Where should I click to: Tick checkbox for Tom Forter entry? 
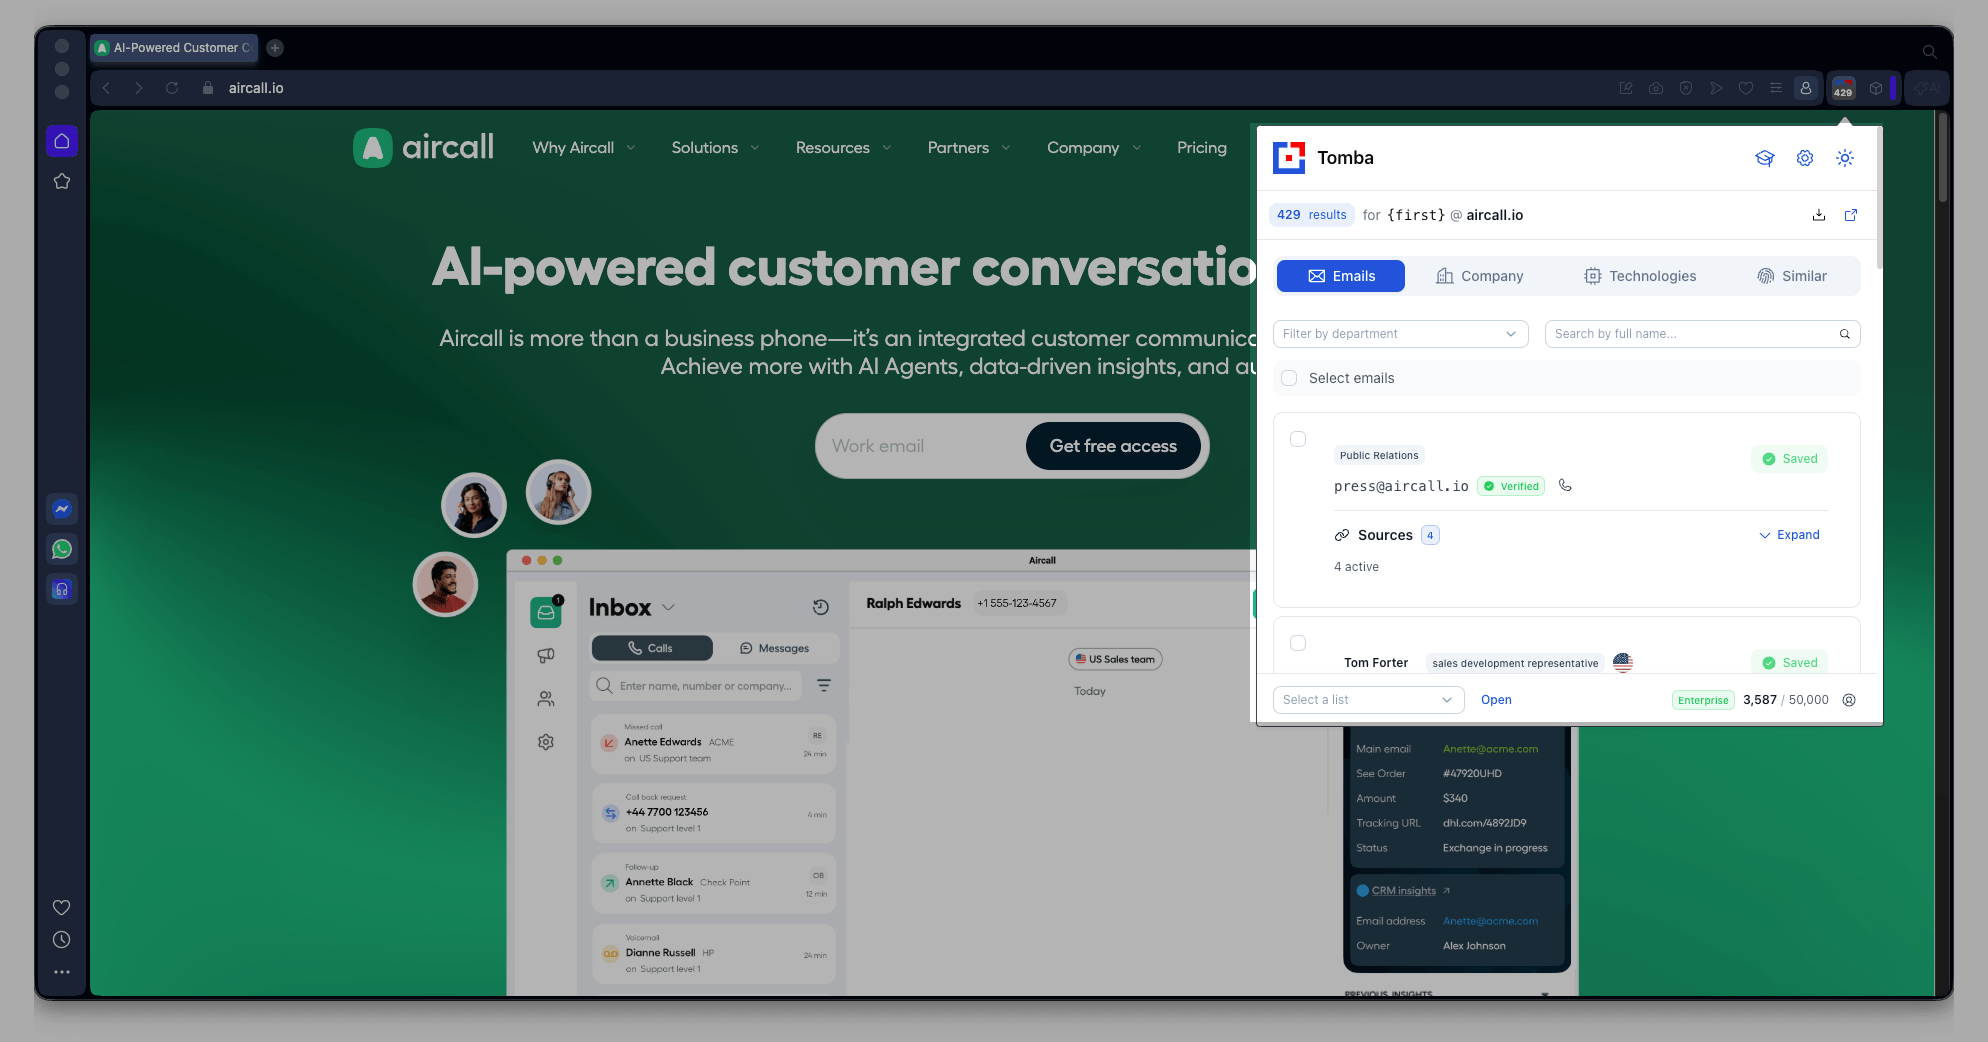[x=1298, y=643]
